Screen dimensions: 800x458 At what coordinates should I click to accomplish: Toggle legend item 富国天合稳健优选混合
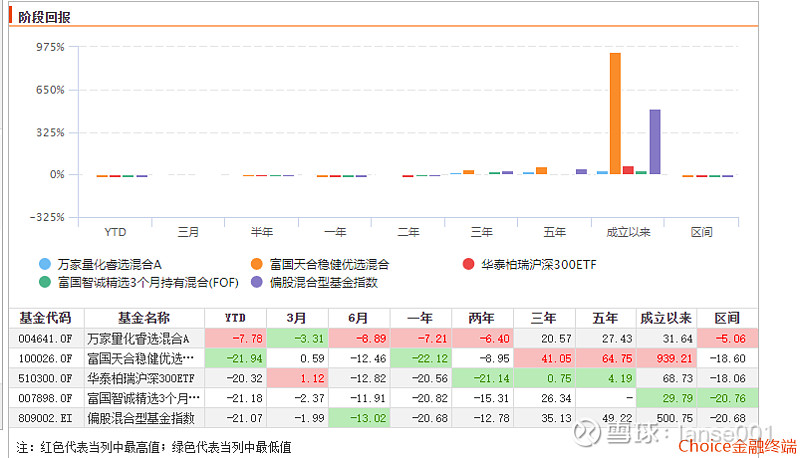320,264
